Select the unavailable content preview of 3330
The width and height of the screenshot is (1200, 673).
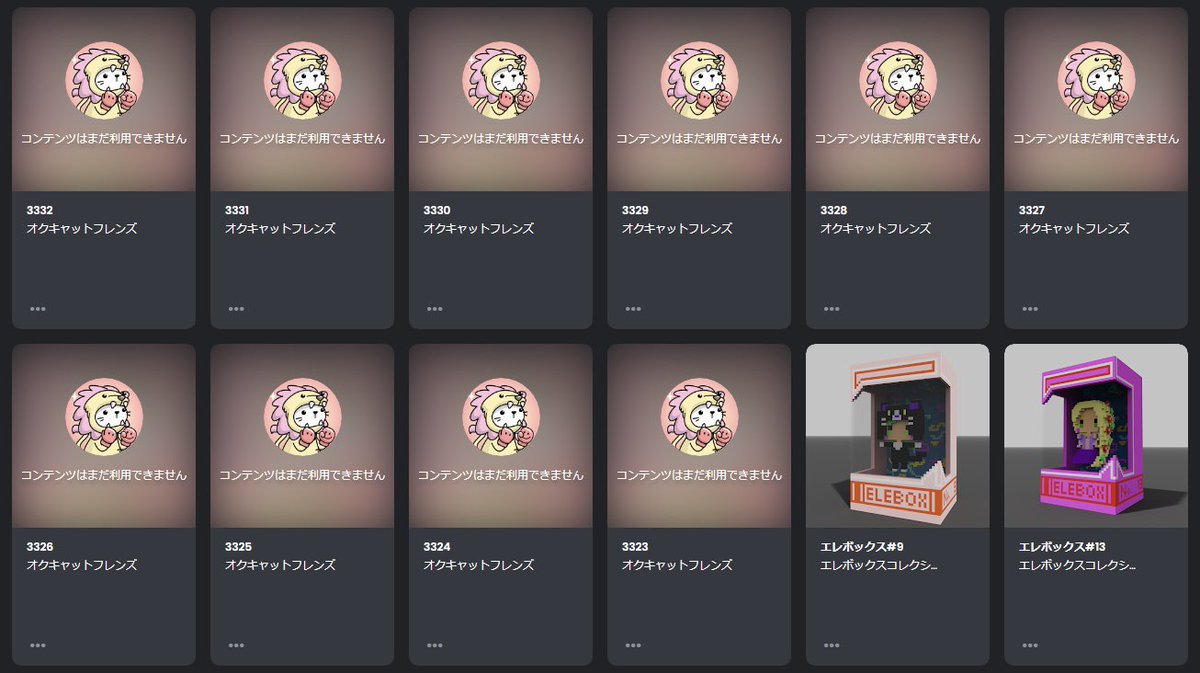(x=501, y=99)
